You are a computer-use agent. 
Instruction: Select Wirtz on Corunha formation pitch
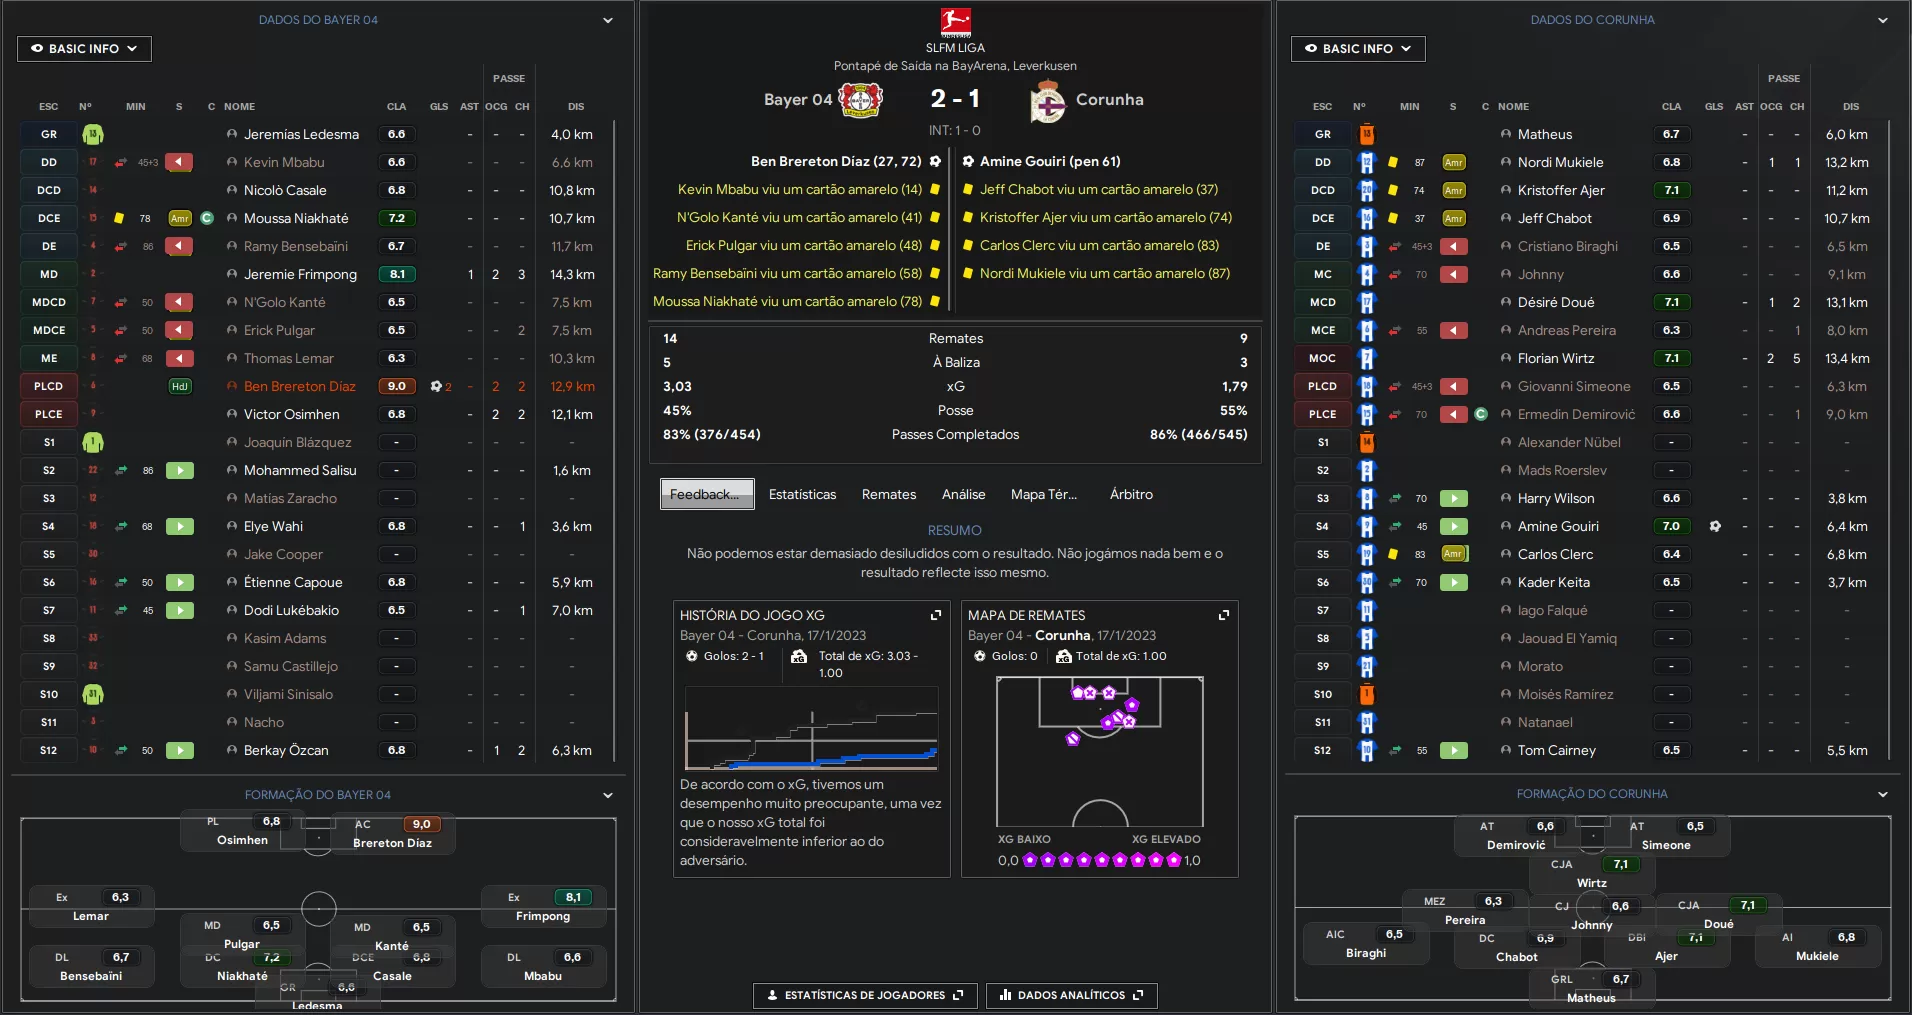click(x=1592, y=873)
